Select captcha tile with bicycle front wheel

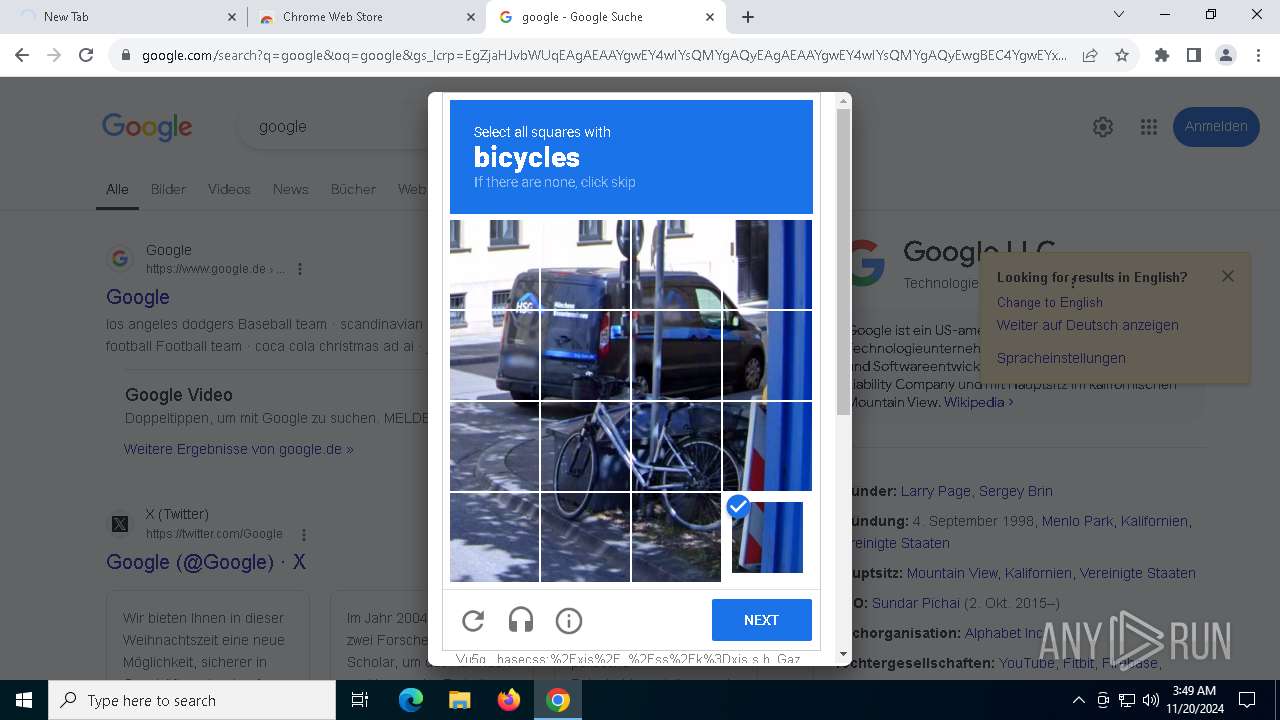[585, 446]
